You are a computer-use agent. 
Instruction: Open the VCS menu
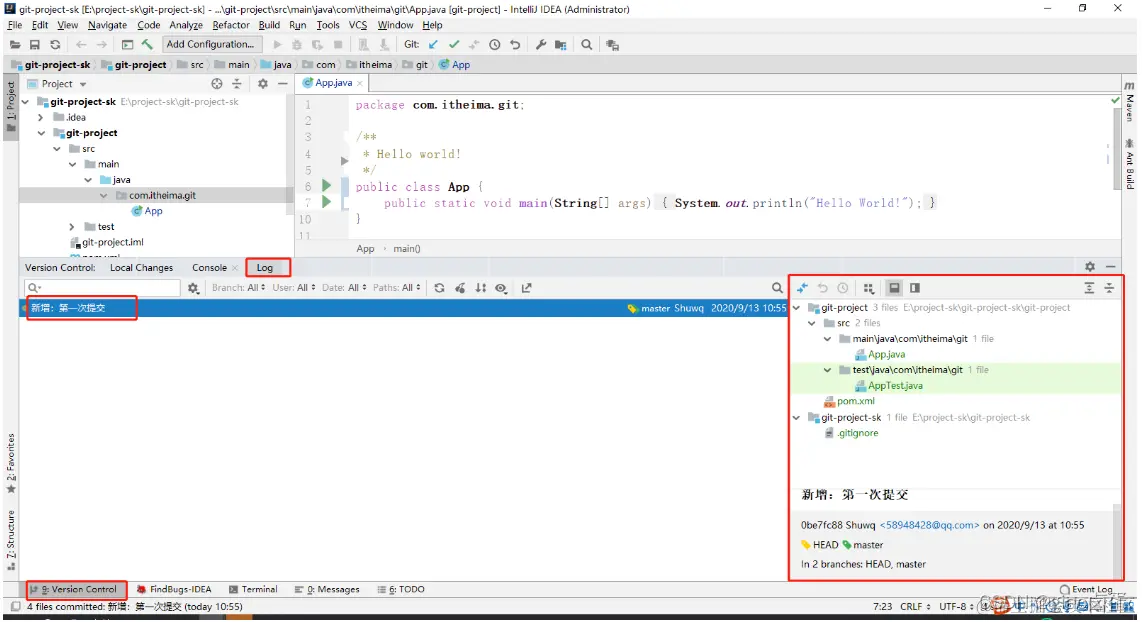(x=358, y=25)
